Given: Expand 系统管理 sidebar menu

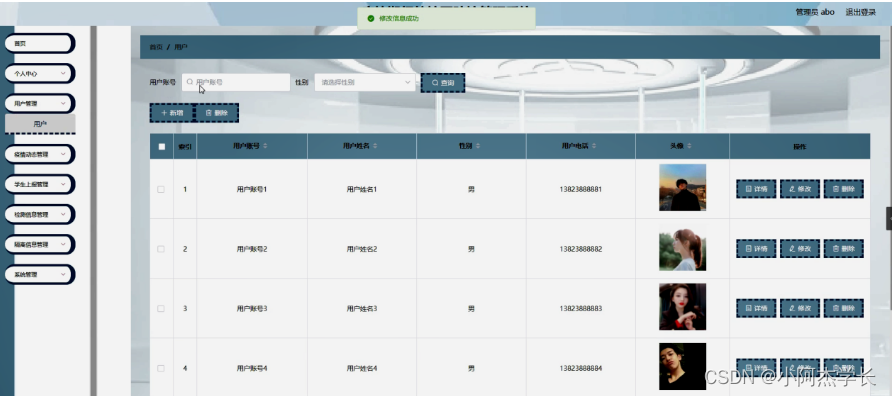Looking at the screenshot, I should click(x=39, y=274).
